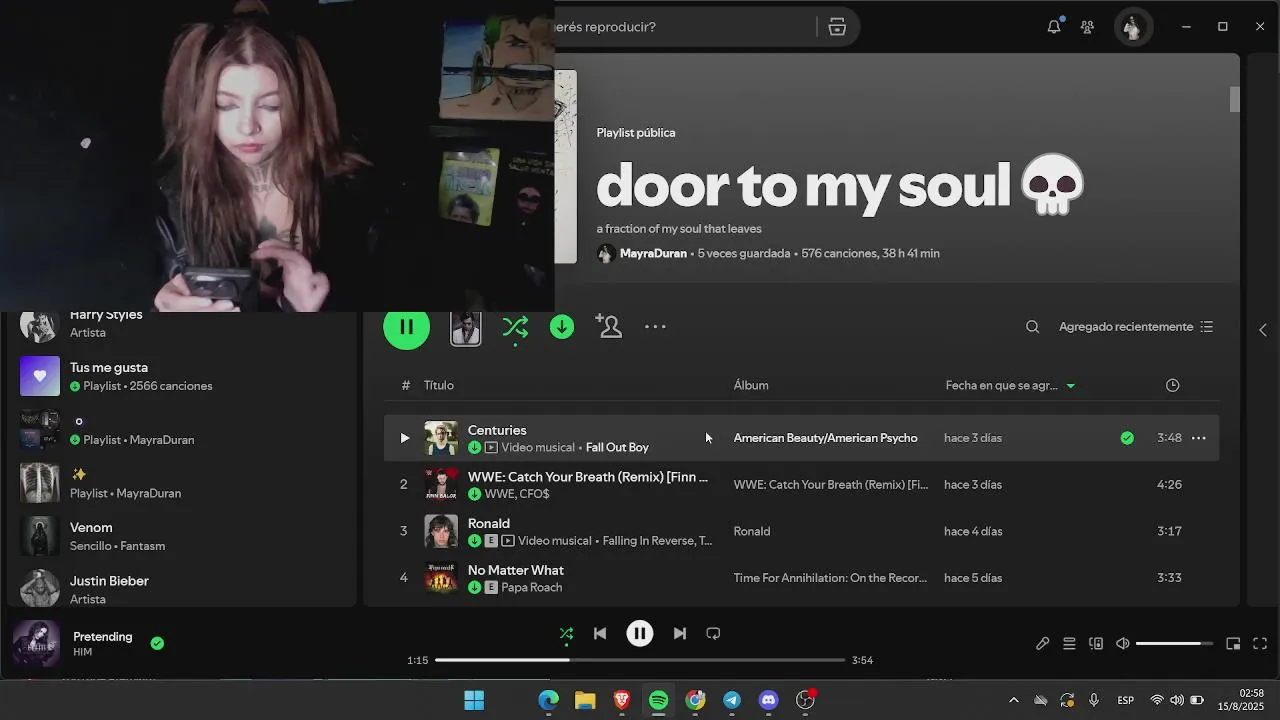
Task: Click the search field ¿Qué quieres reproducir?
Action: click(x=684, y=27)
